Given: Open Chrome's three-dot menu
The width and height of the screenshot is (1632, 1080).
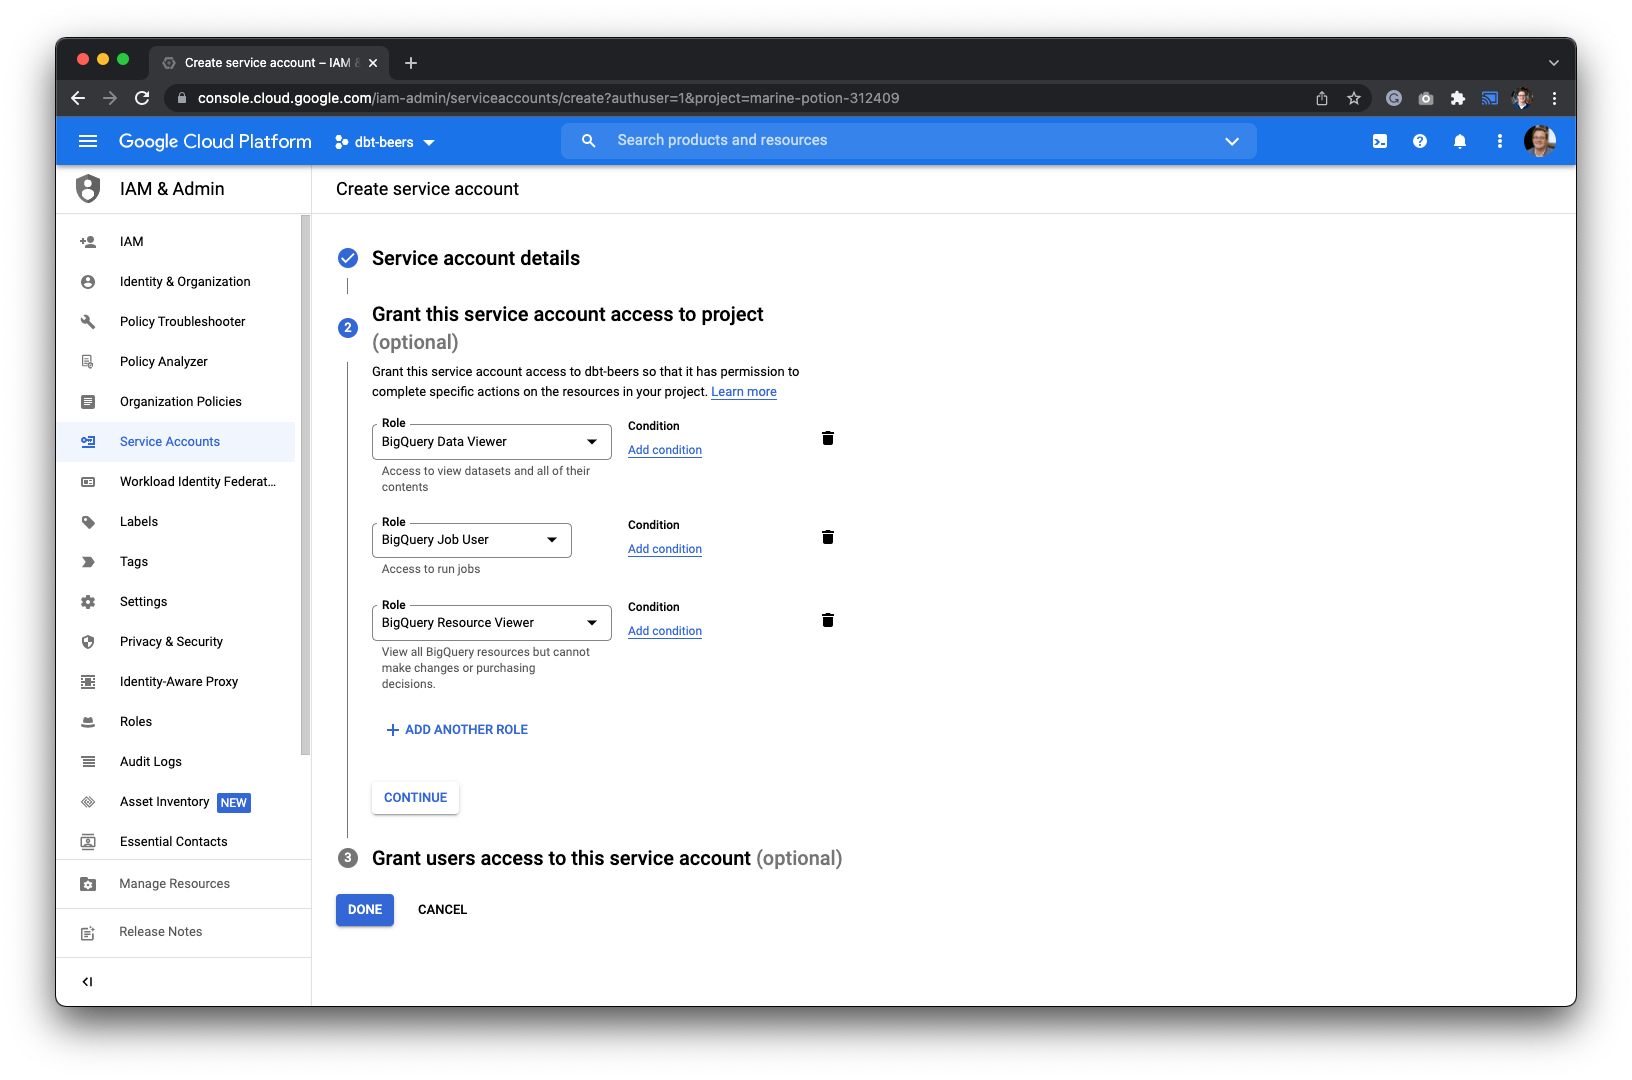Looking at the screenshot, I should coord(1554,98).
